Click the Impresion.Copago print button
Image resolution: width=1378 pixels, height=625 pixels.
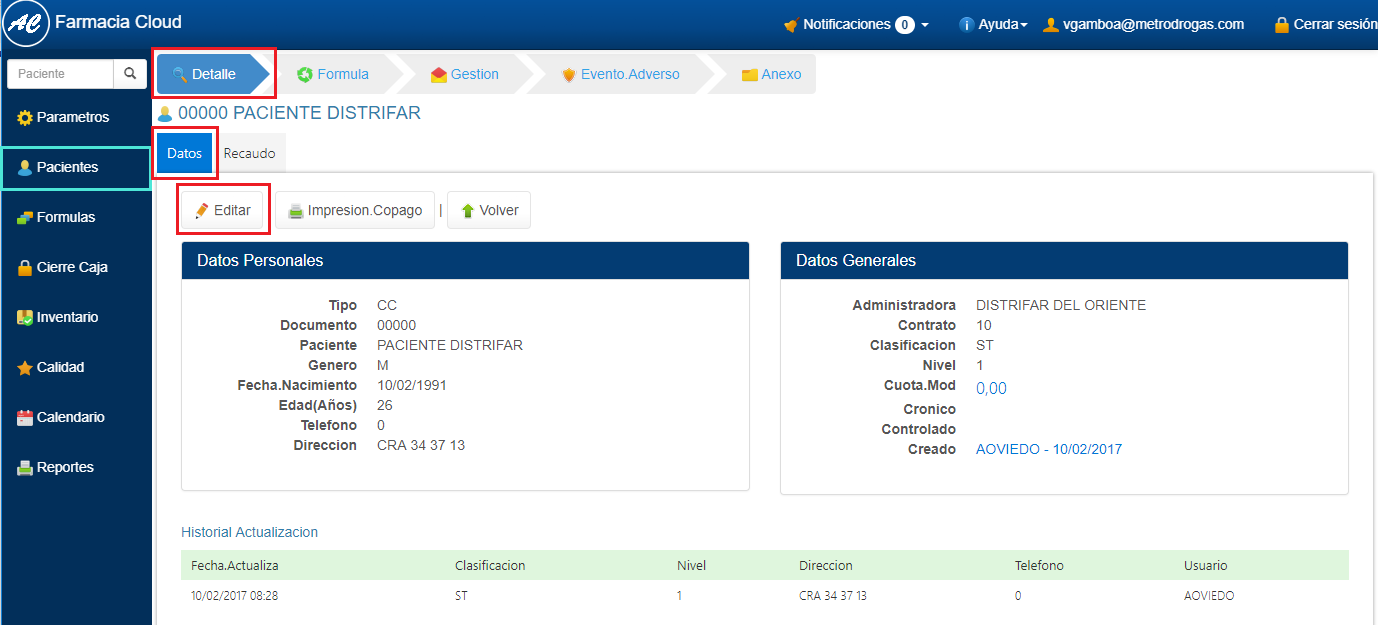355,211
